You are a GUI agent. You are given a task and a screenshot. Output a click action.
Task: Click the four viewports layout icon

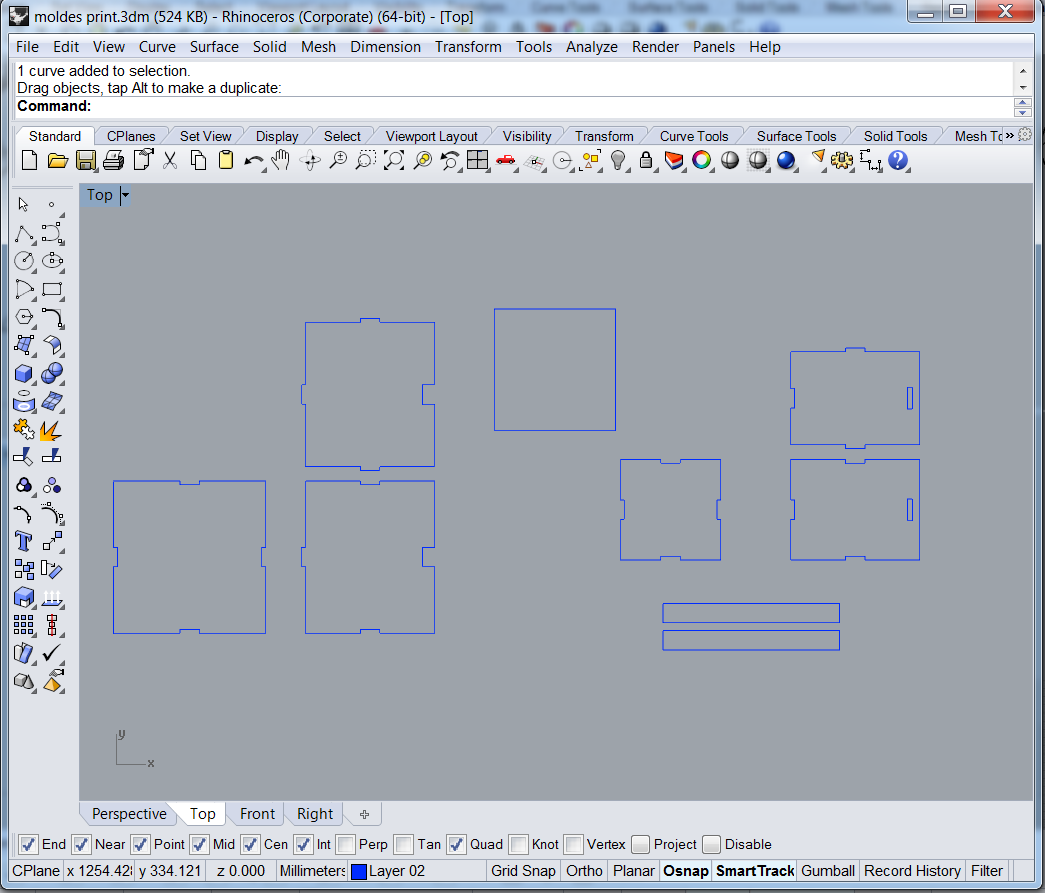(477, 161)
